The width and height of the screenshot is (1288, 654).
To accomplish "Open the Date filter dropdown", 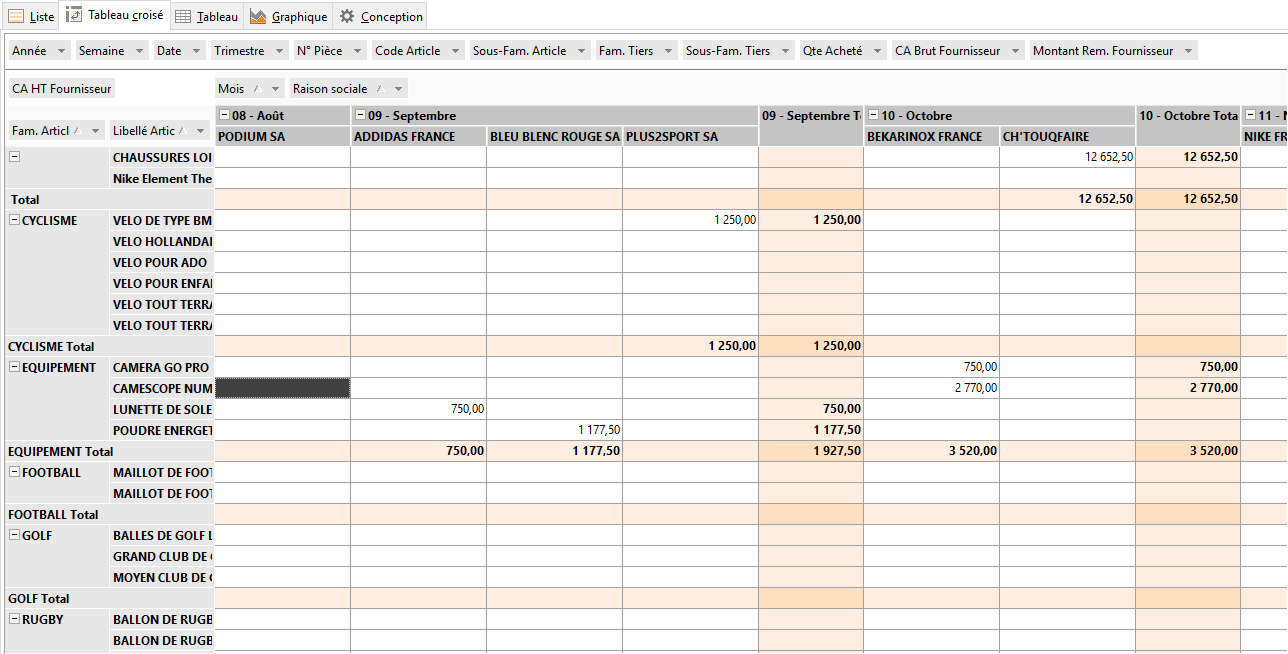I will [x=196, y=51].
